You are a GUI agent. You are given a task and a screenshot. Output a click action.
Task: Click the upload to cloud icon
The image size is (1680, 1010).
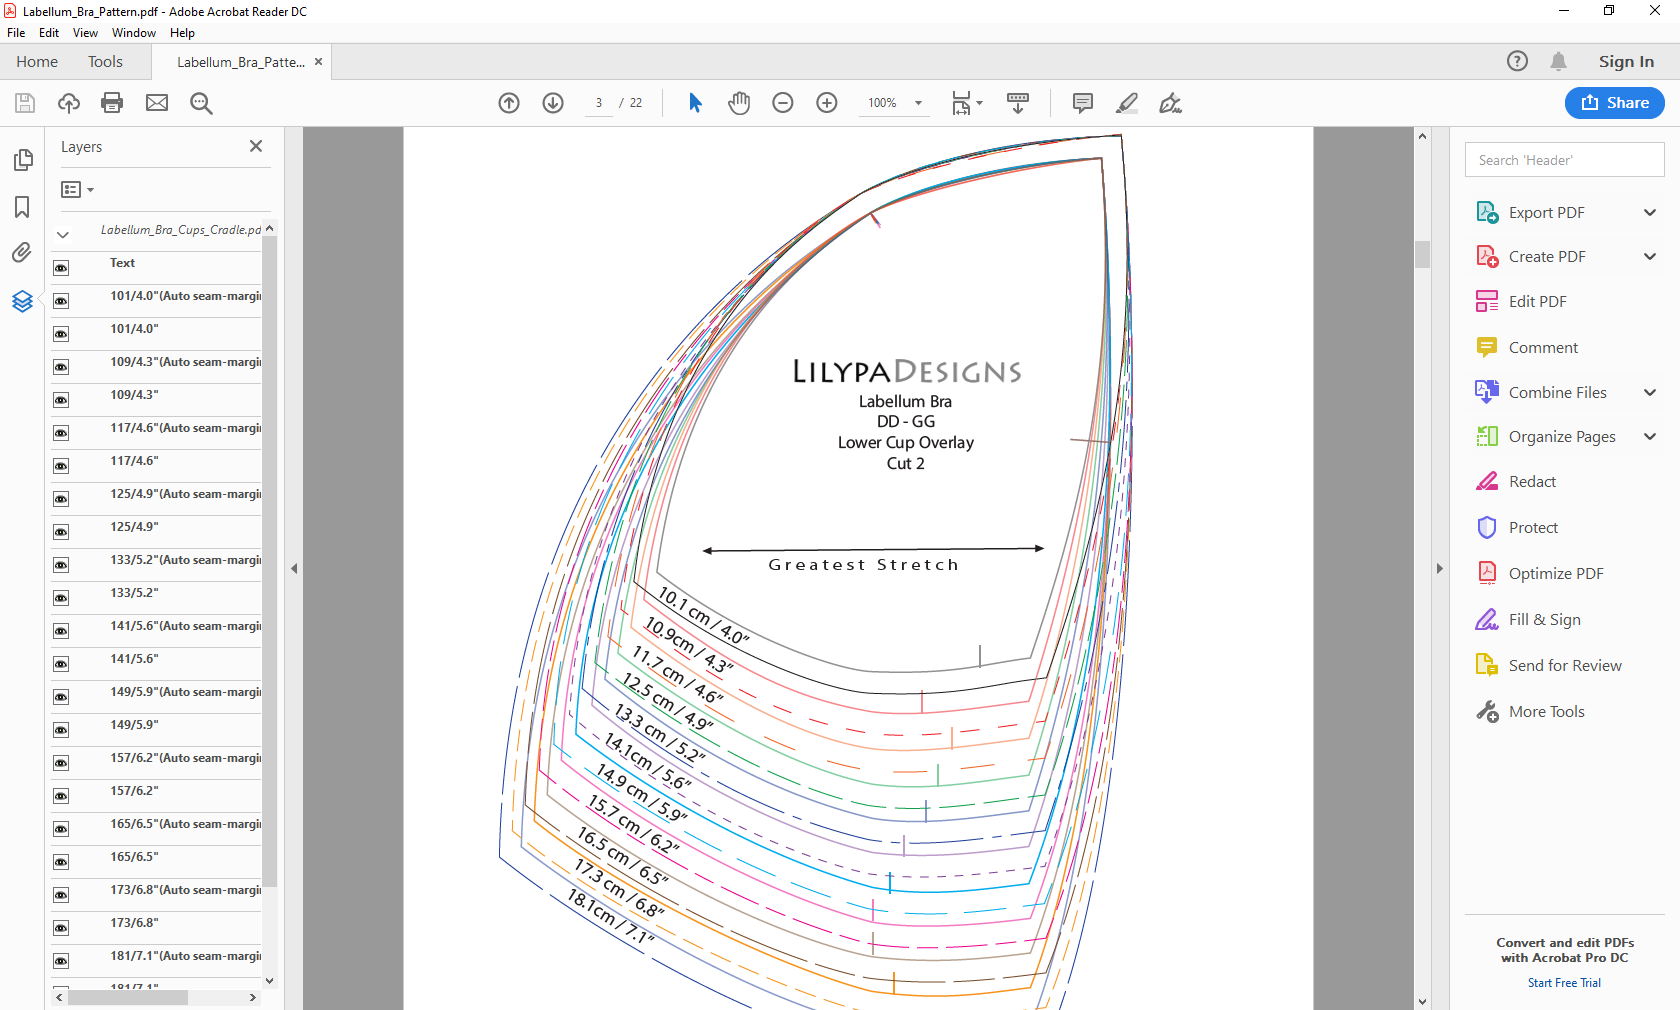pyautogui.click(x=69, y=103)
